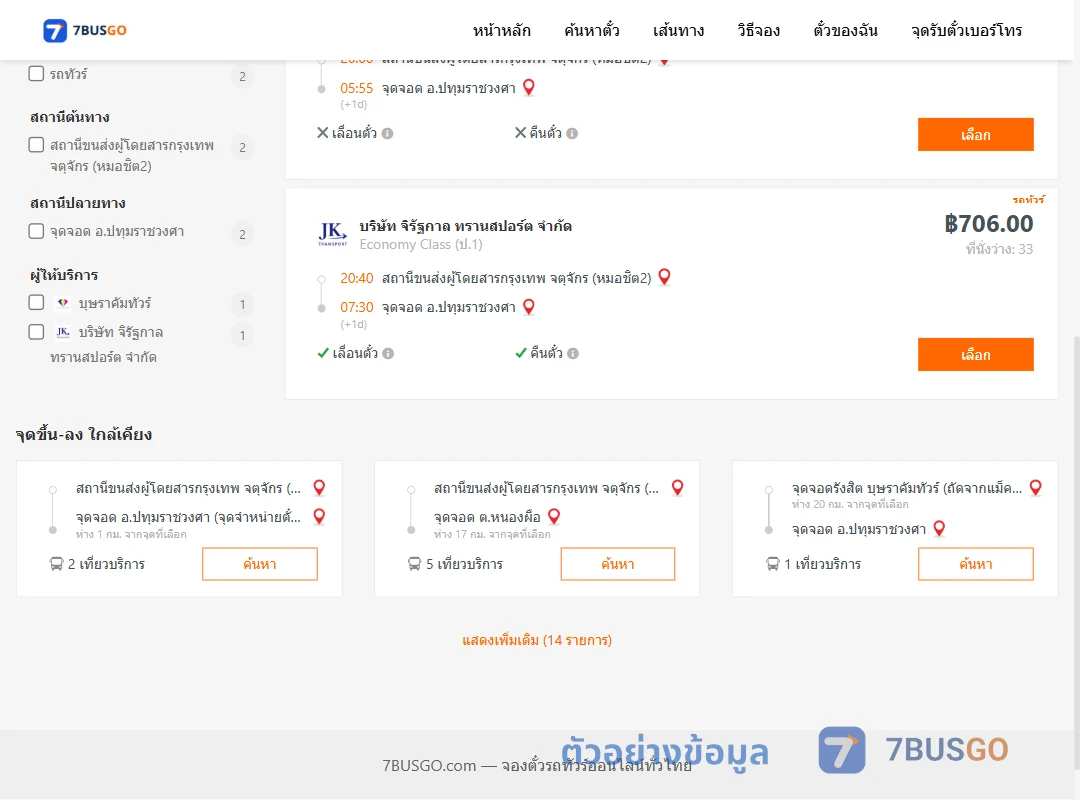
Task: Enable the บริษัท จิรัฐกาล operator filter
Action: pyautogui.click(x=36, y=332)
